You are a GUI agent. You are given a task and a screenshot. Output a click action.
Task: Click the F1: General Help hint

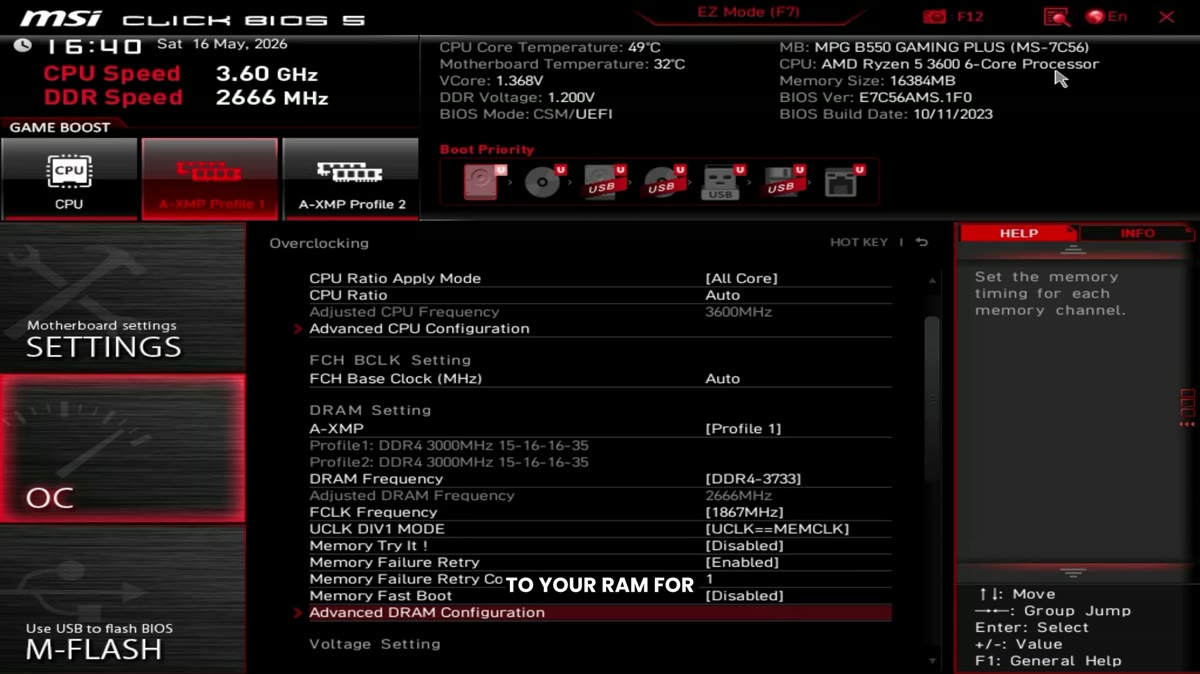(1048, 660)
